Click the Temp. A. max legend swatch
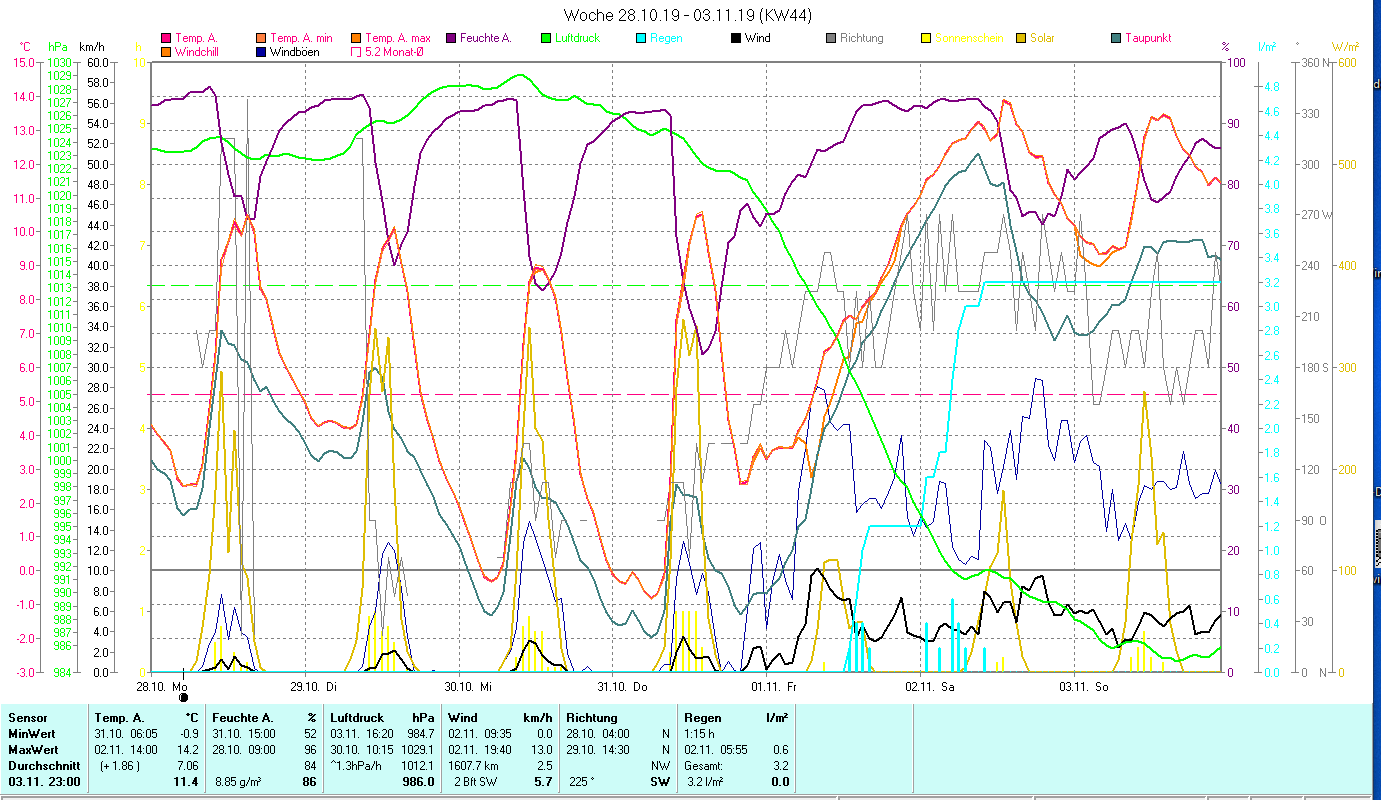This screenshot has height=800, width=1381. tap(355, 38)
